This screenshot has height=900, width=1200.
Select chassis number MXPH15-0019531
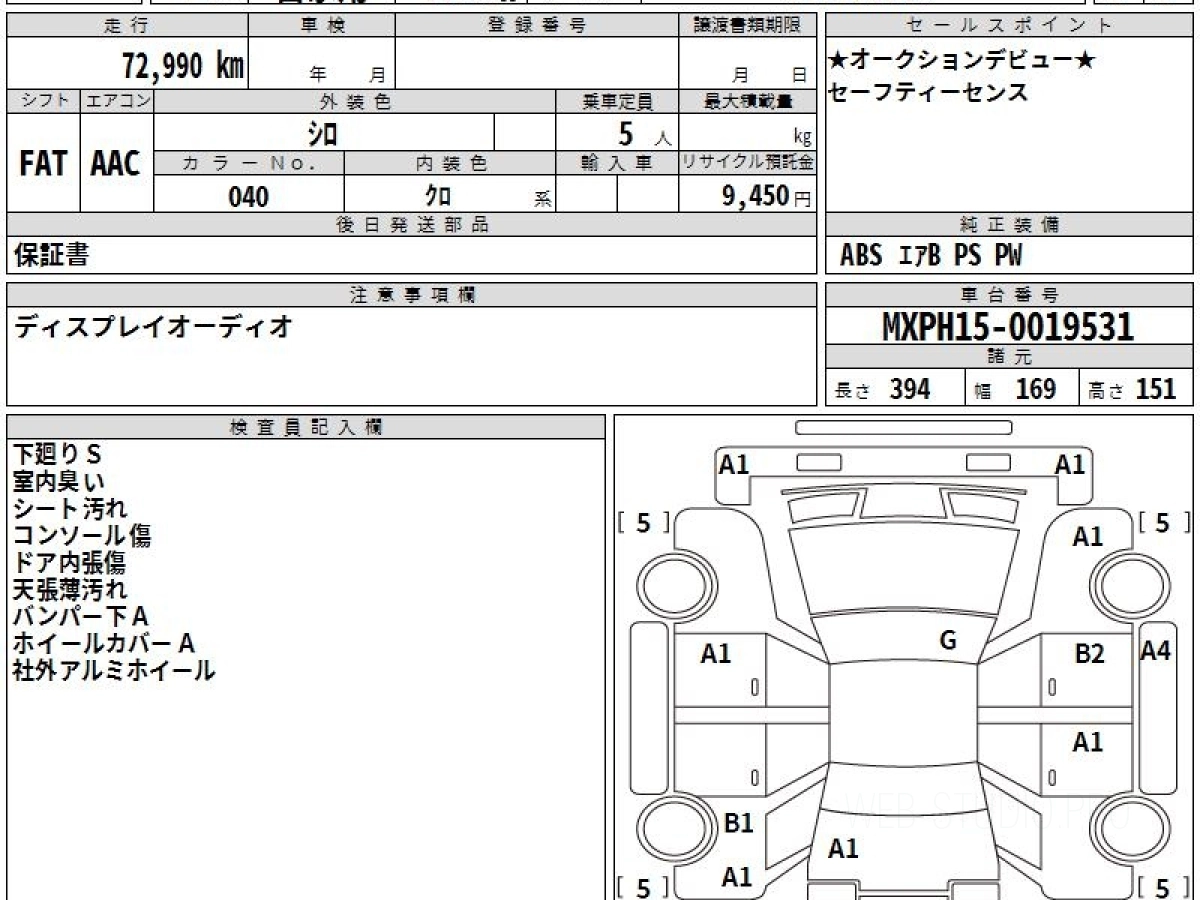pyautogui.click(x=1008, y=326)
